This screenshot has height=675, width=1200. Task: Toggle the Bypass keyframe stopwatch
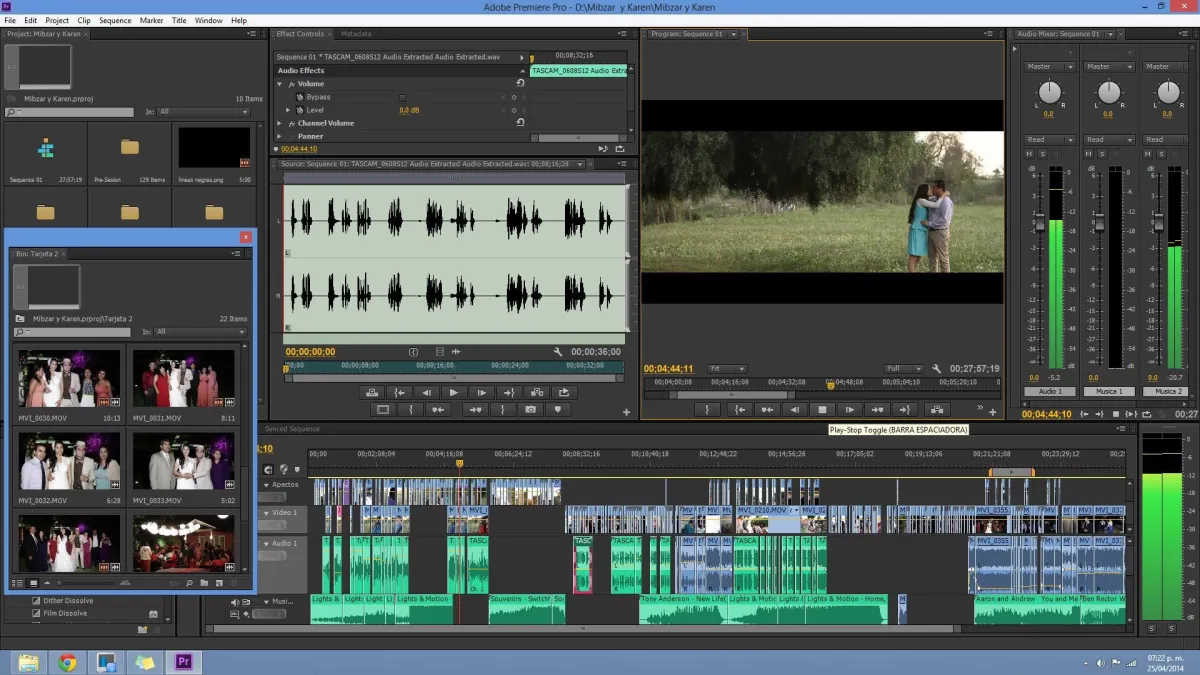click(x=299, y=97)
